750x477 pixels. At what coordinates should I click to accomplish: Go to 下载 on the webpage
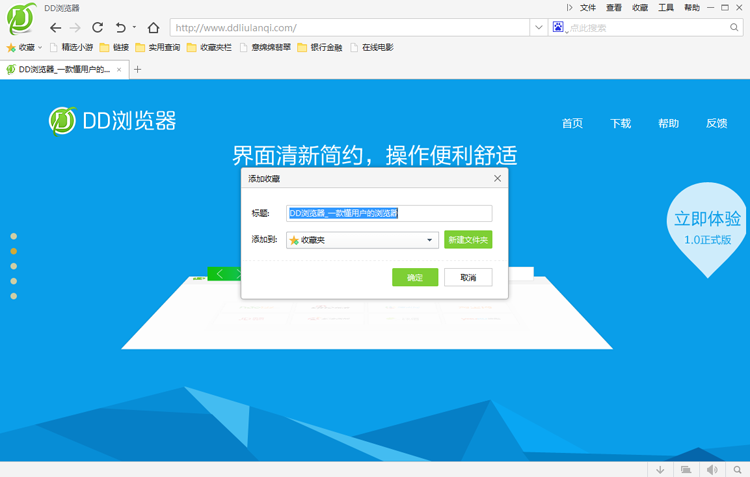tap(620, 123)
